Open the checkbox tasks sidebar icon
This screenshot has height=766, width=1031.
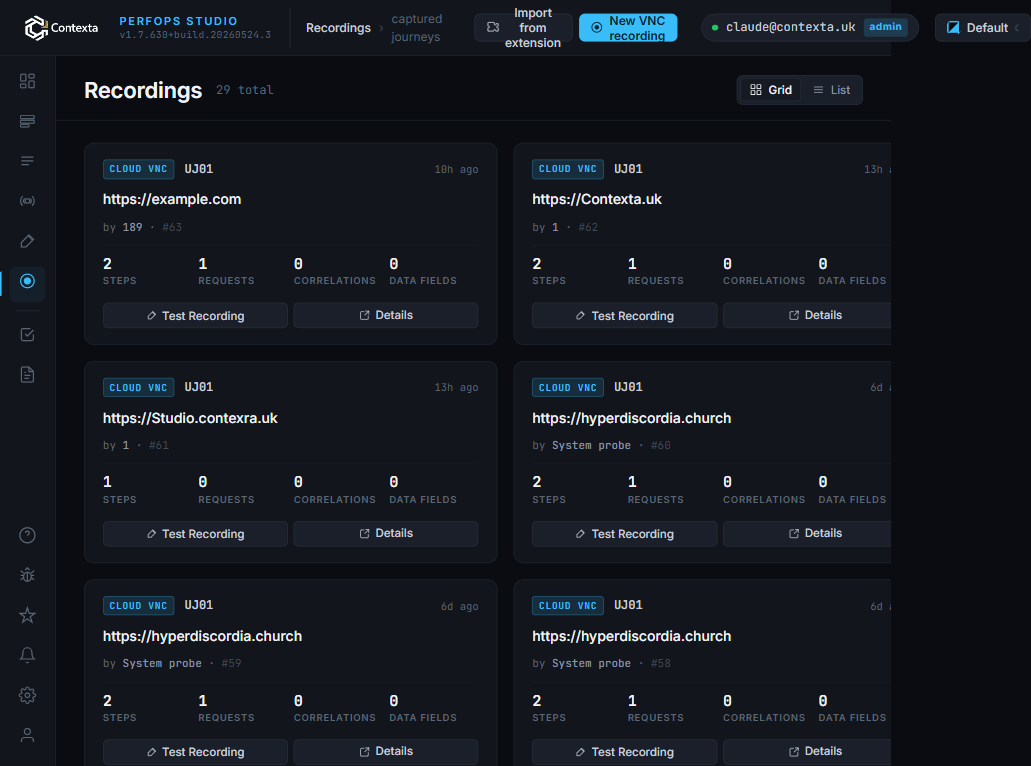(x=27, y=335)
